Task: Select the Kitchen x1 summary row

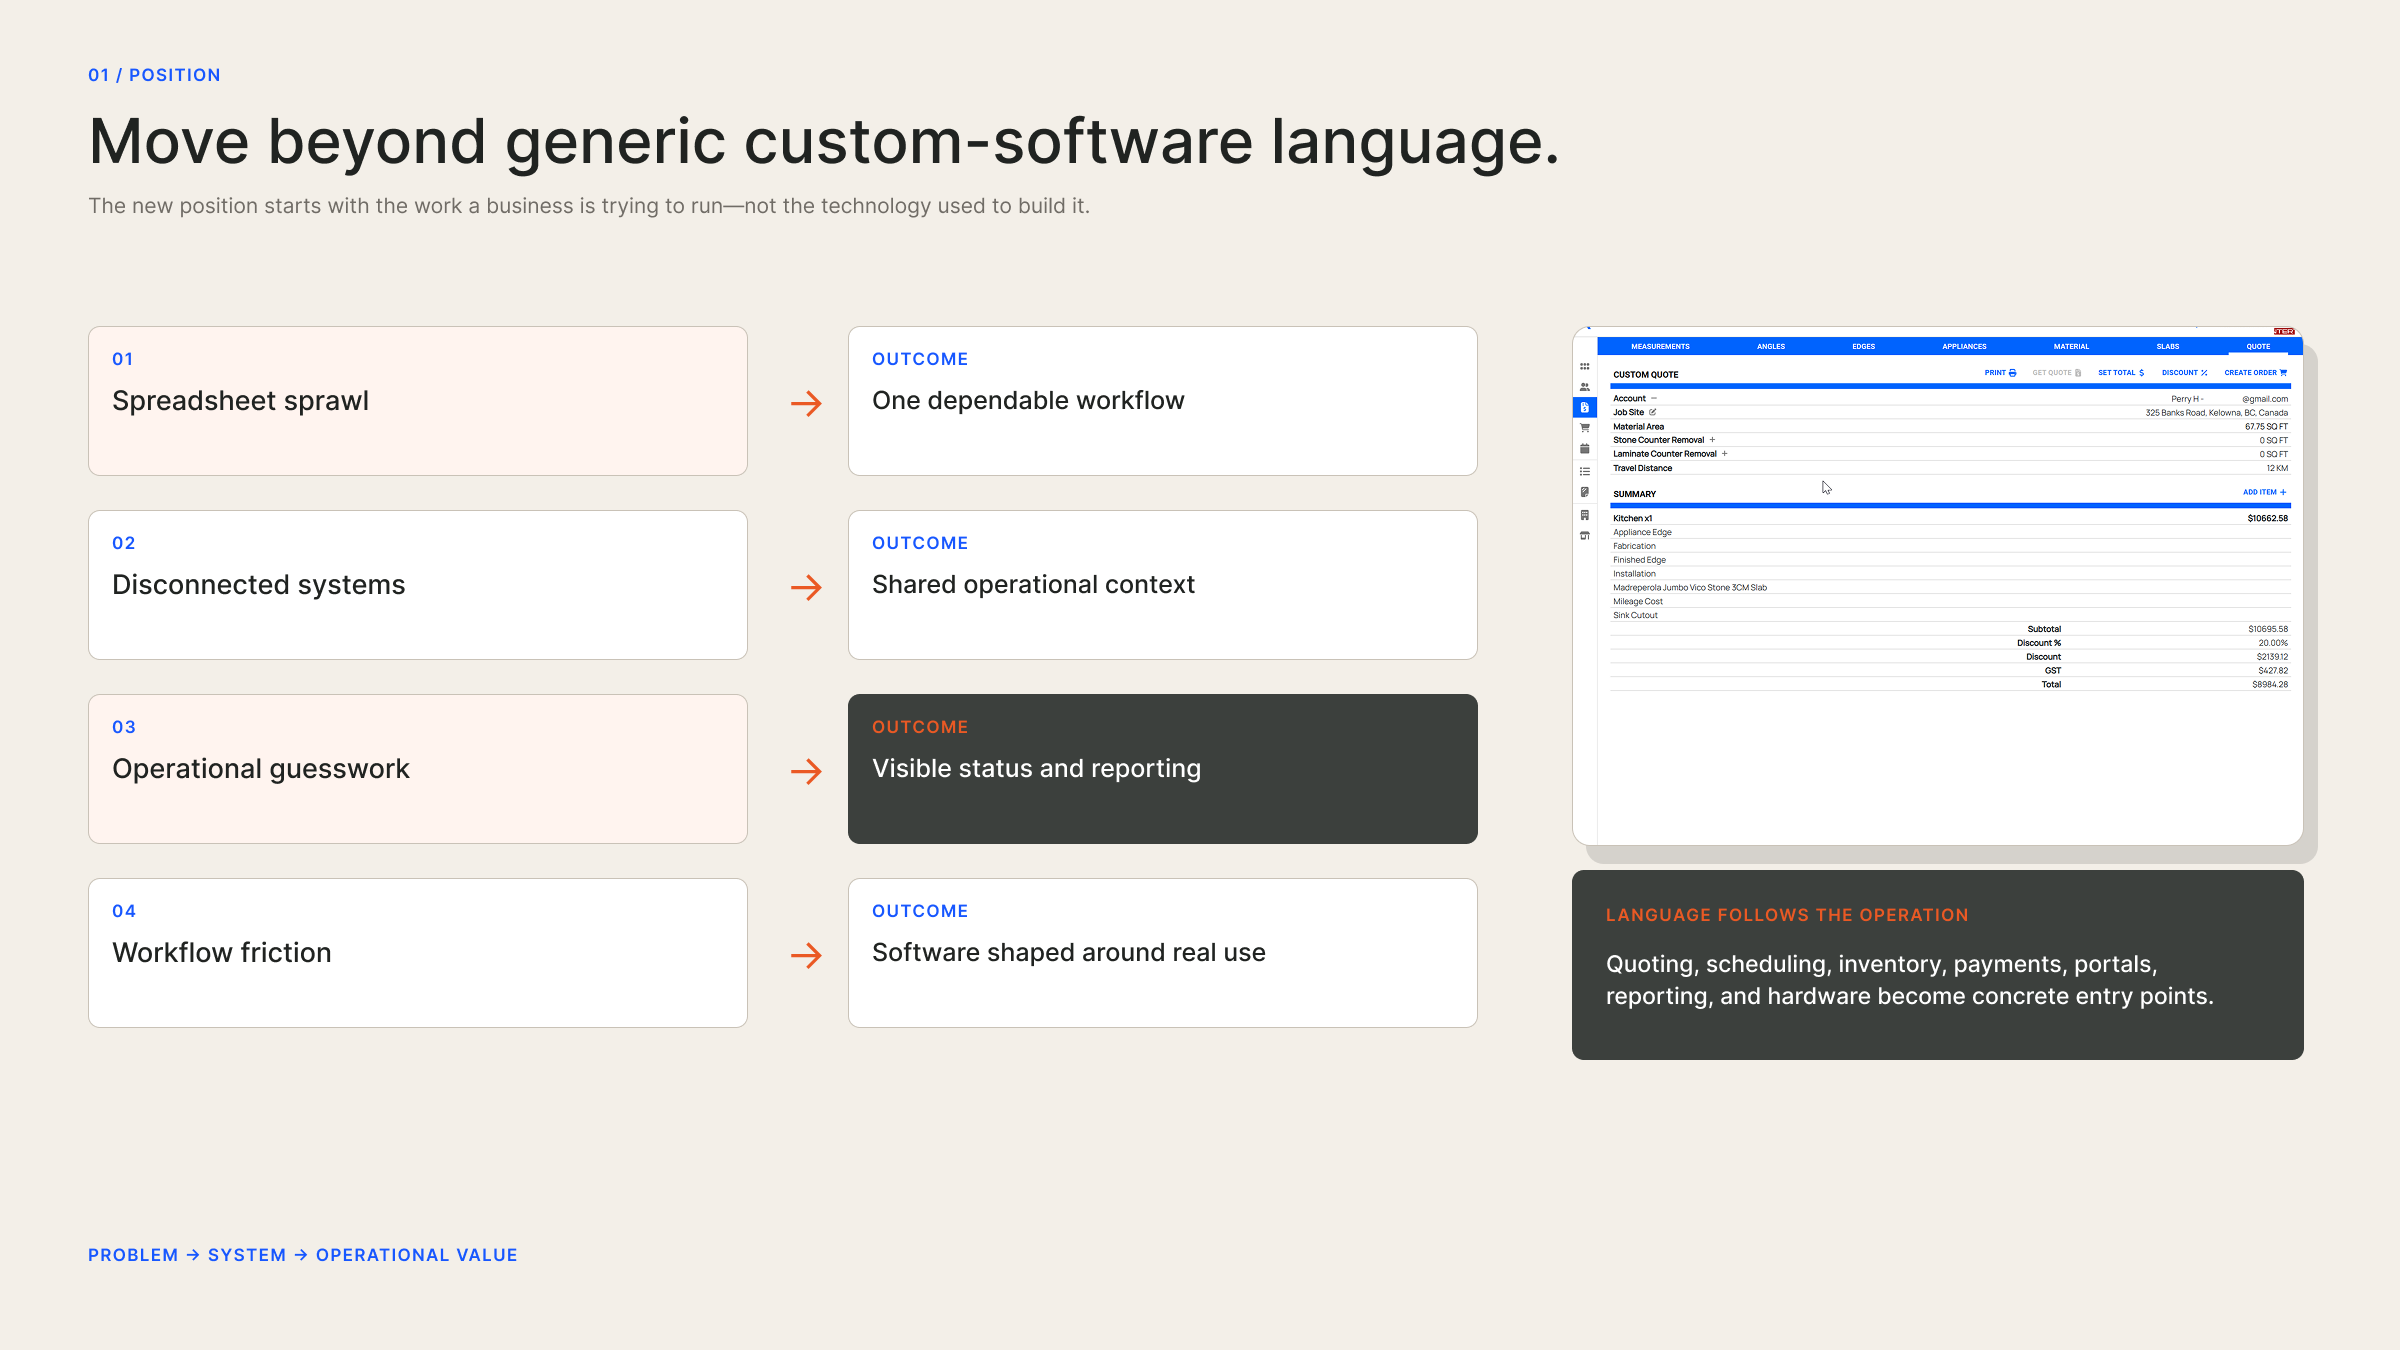Action: click(x=1950, y=518)
